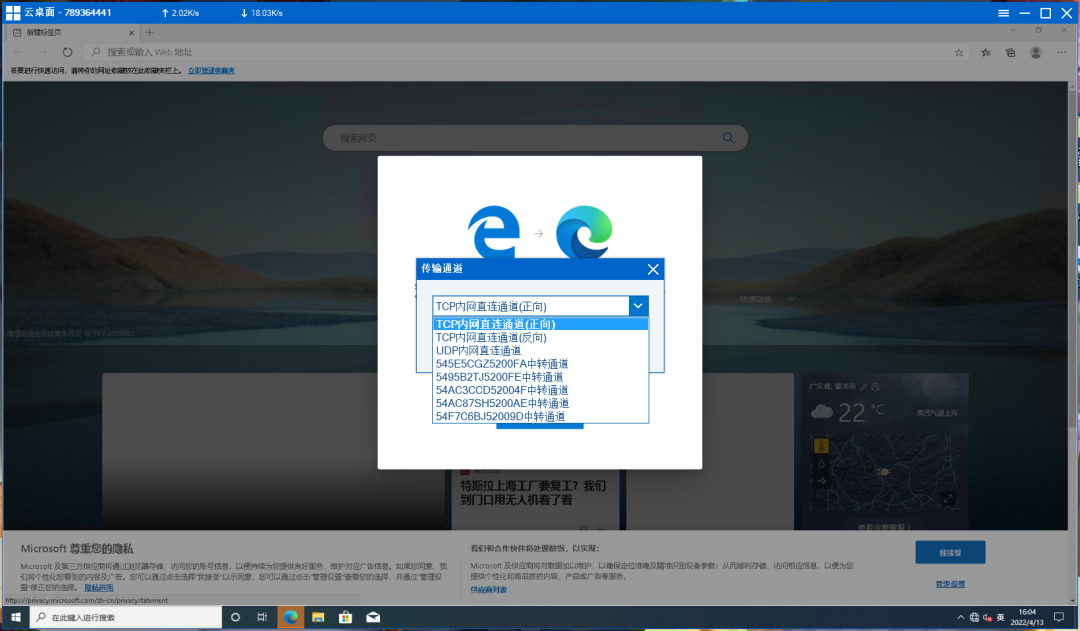
Task: Open Edge settings ellipsis menu
Action: 1061,52
